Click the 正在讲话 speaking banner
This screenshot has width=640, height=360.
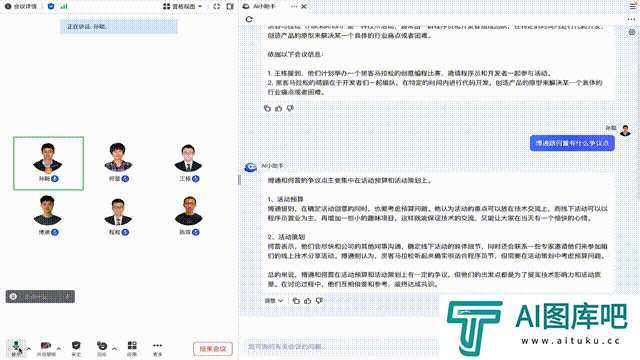point(119,27)
